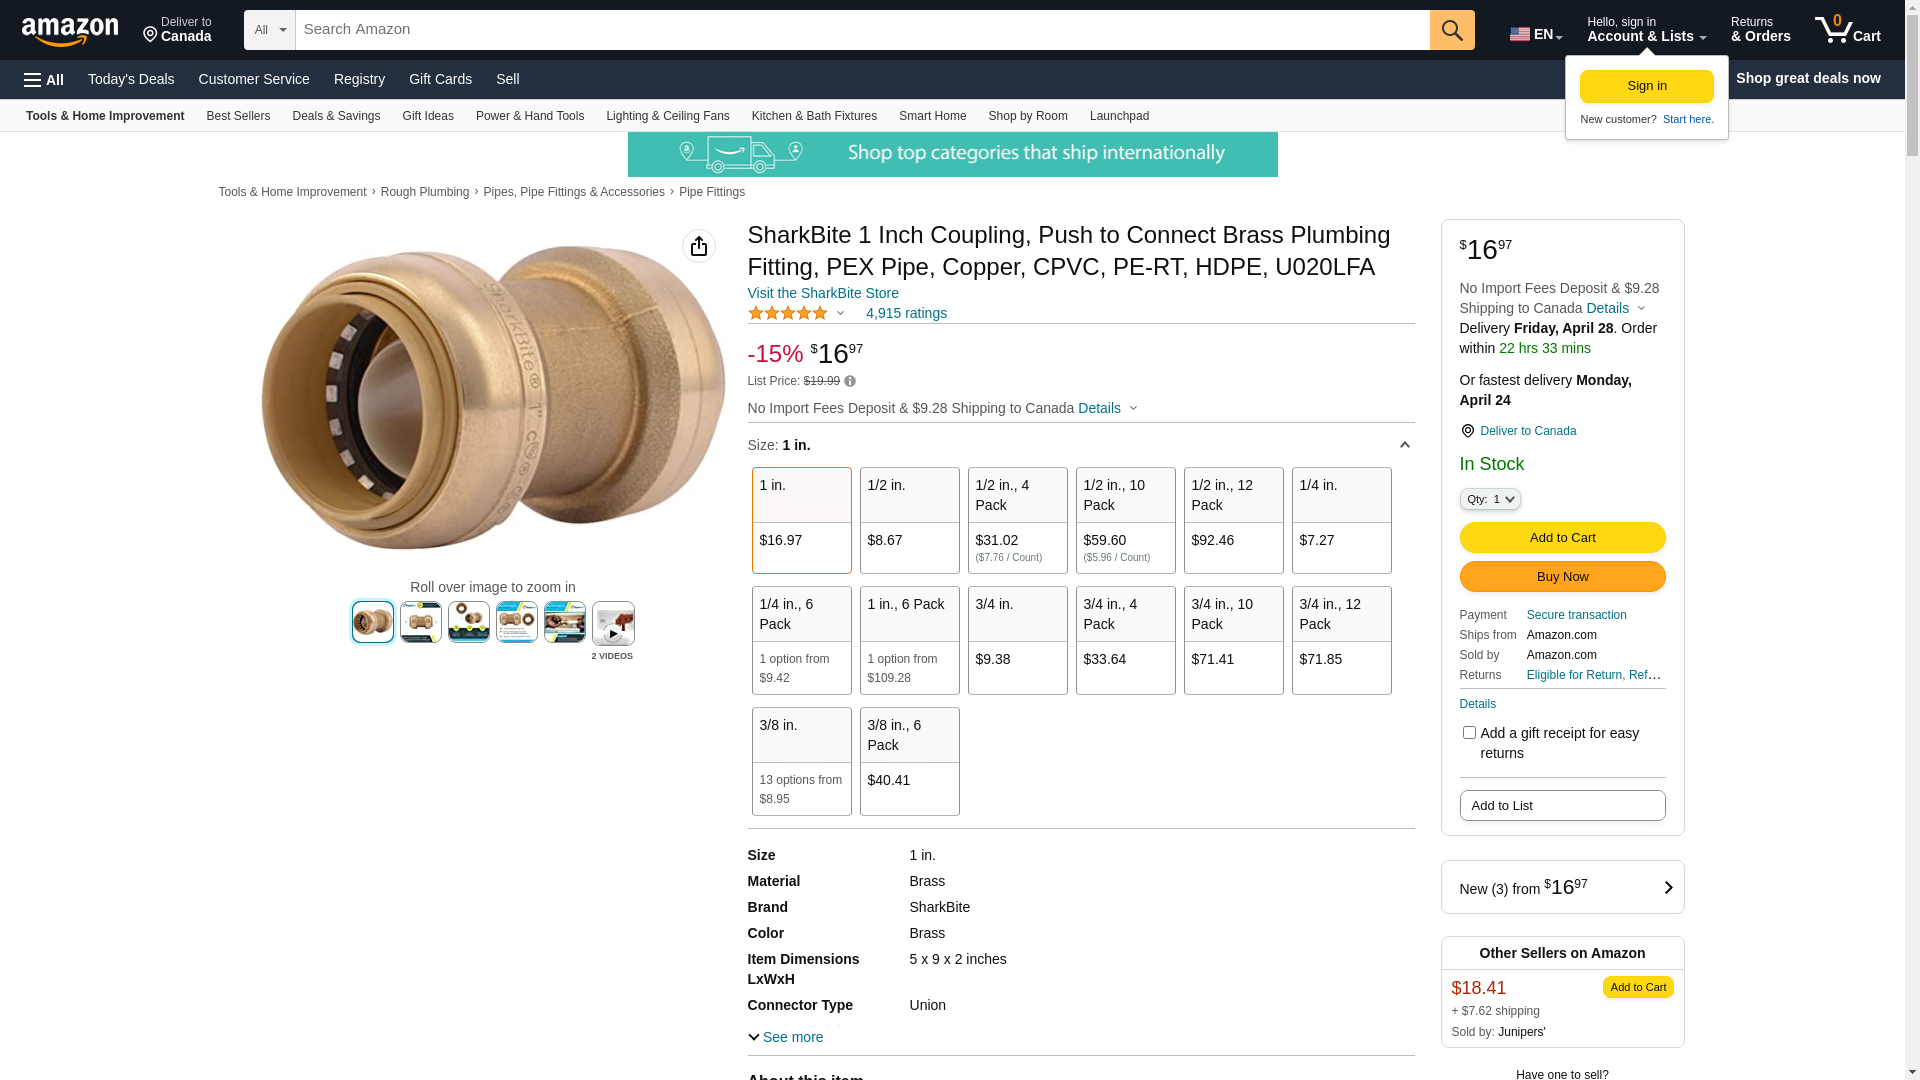Click the magnifying glass search button
1920x1080 pixels.
[x=1452, y=30]
